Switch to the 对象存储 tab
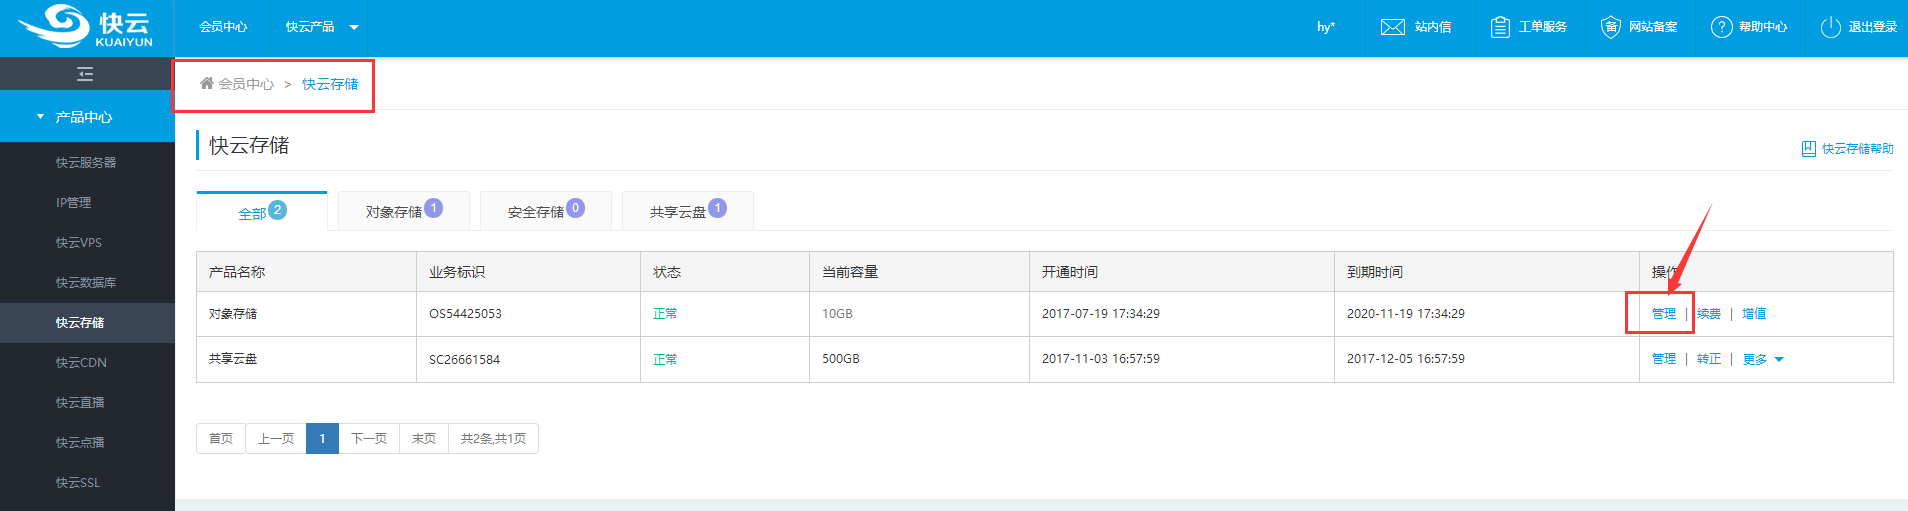The image size is (1908, 511). [x=403, y=211]
